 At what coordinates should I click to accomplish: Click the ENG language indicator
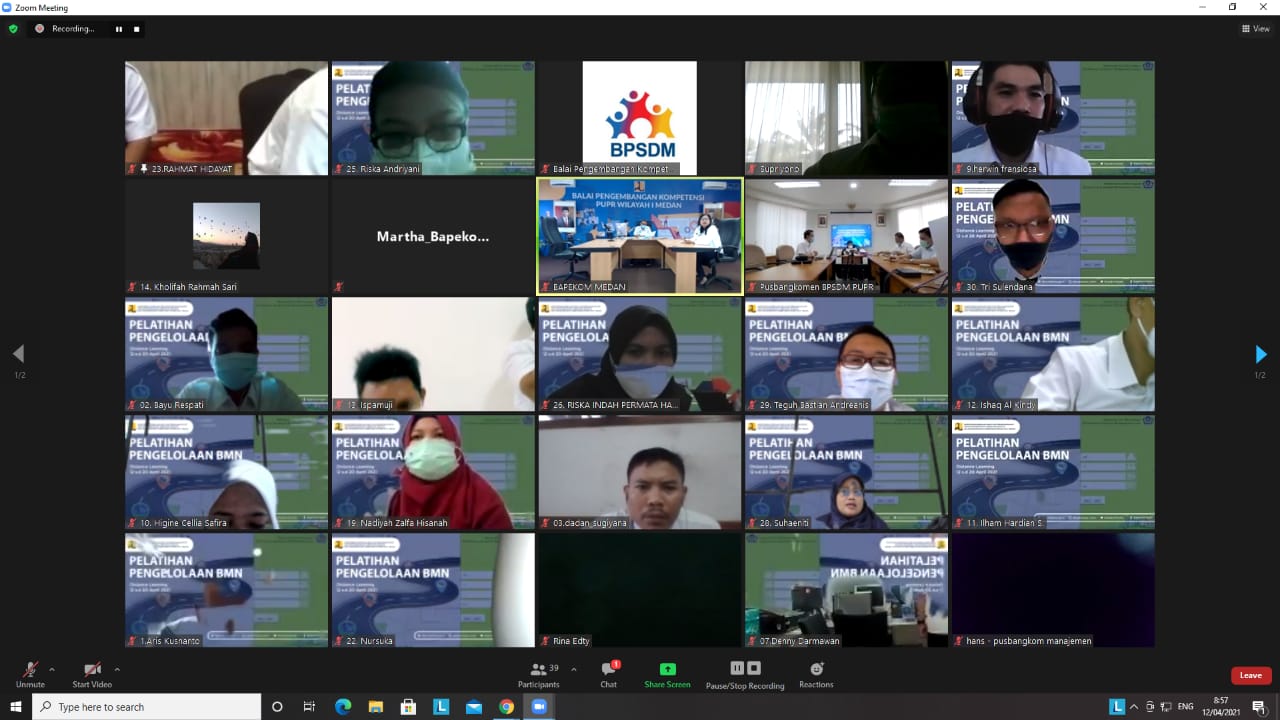1186,707
